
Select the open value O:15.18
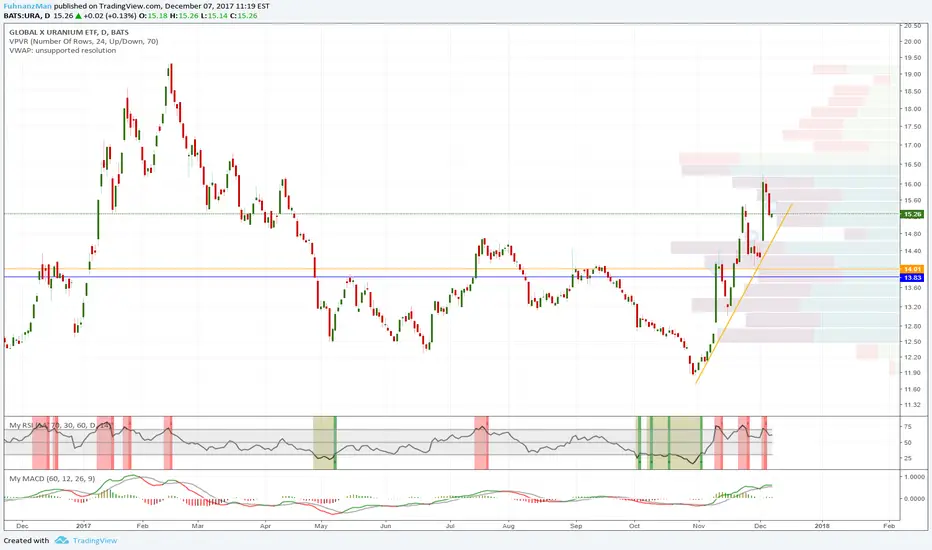153,15
